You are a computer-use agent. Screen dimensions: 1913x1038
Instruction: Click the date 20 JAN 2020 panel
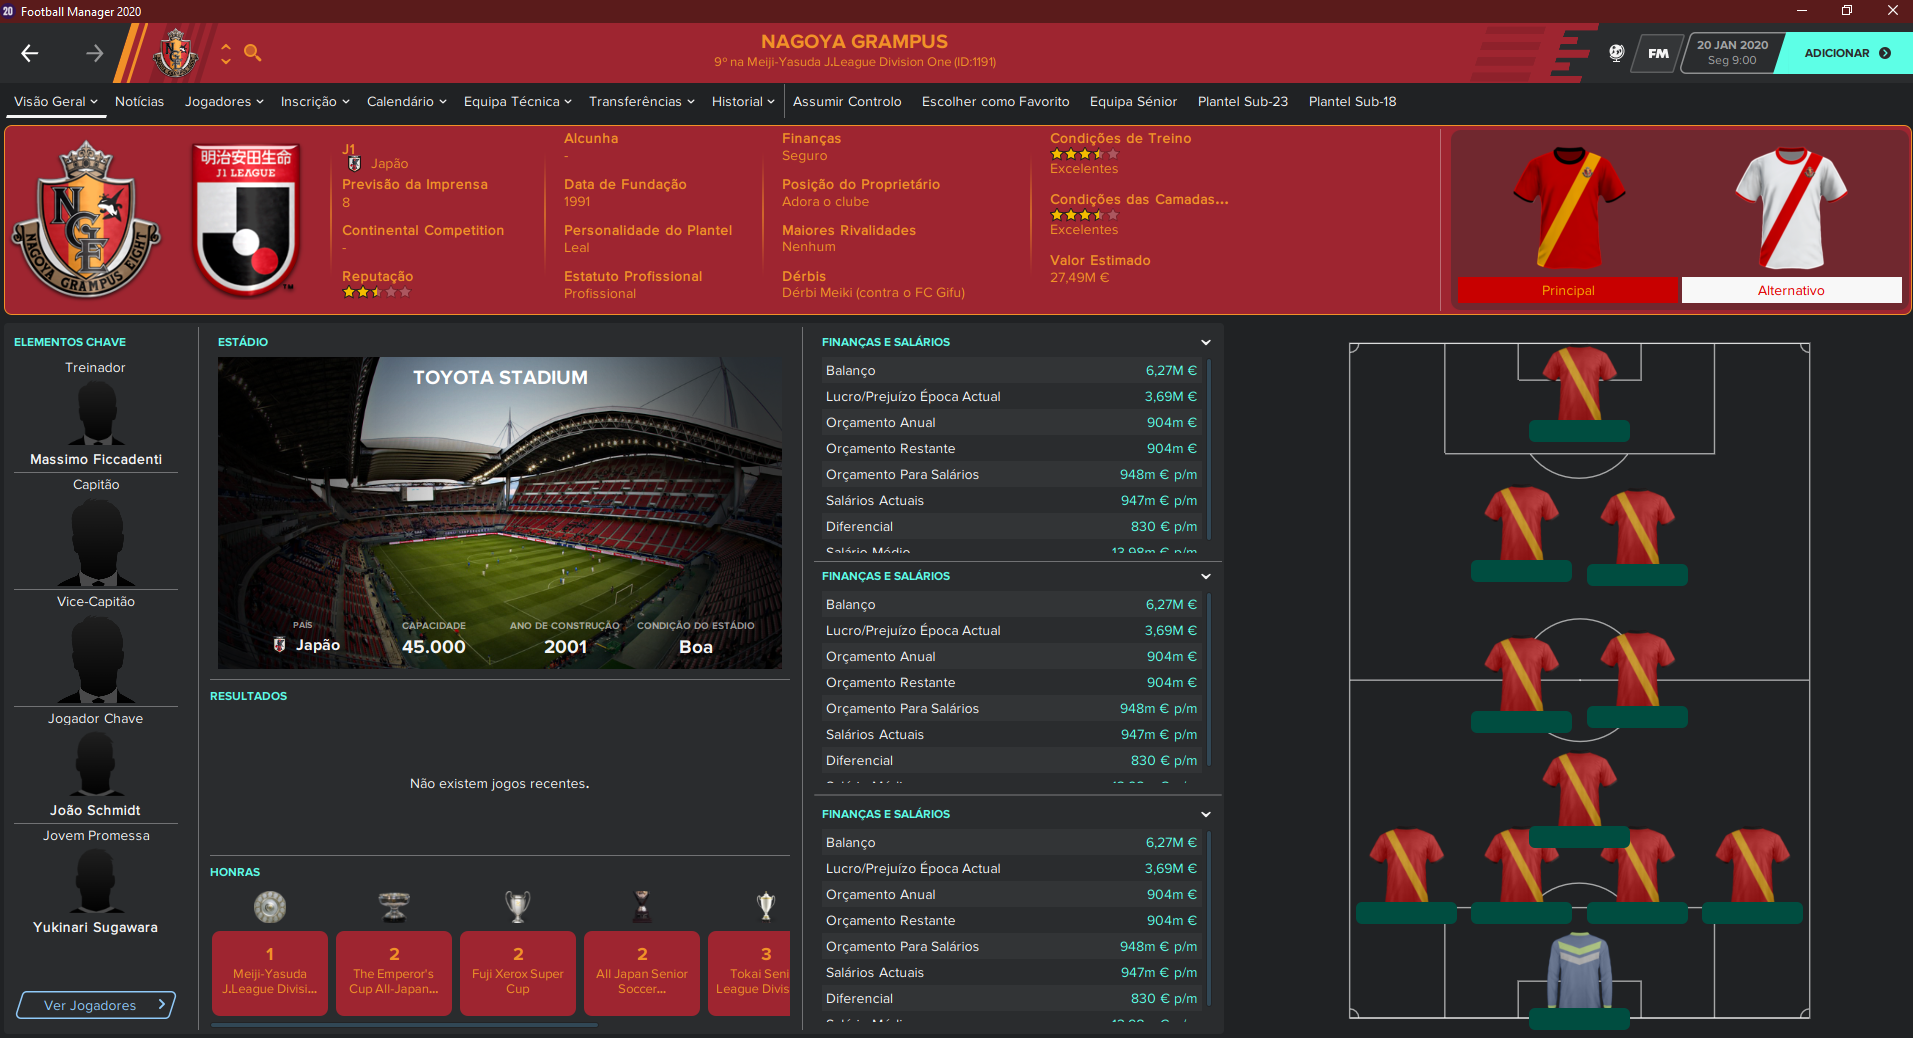click(1732, 53)
